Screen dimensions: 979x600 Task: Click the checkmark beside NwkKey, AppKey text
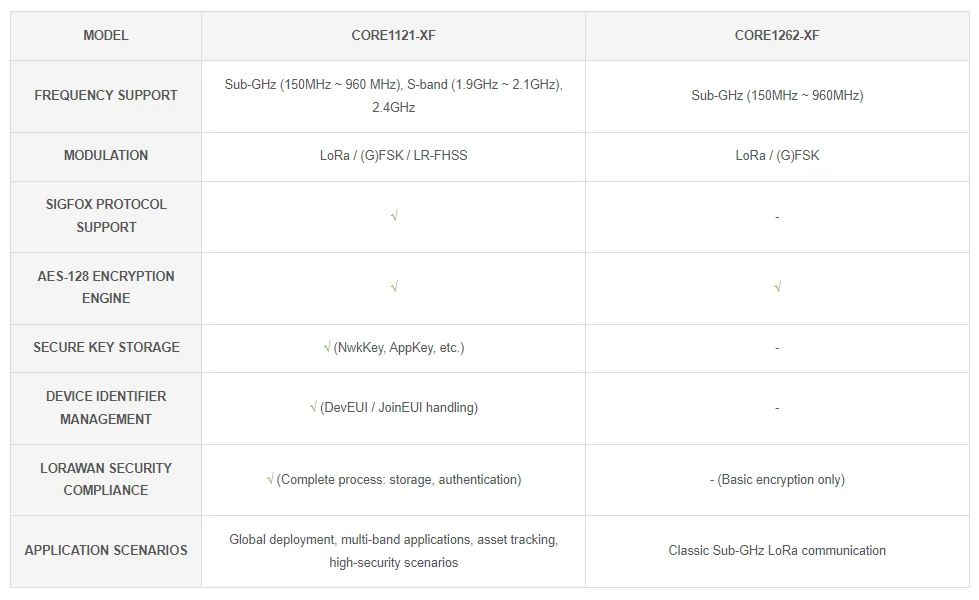point(327,347)
